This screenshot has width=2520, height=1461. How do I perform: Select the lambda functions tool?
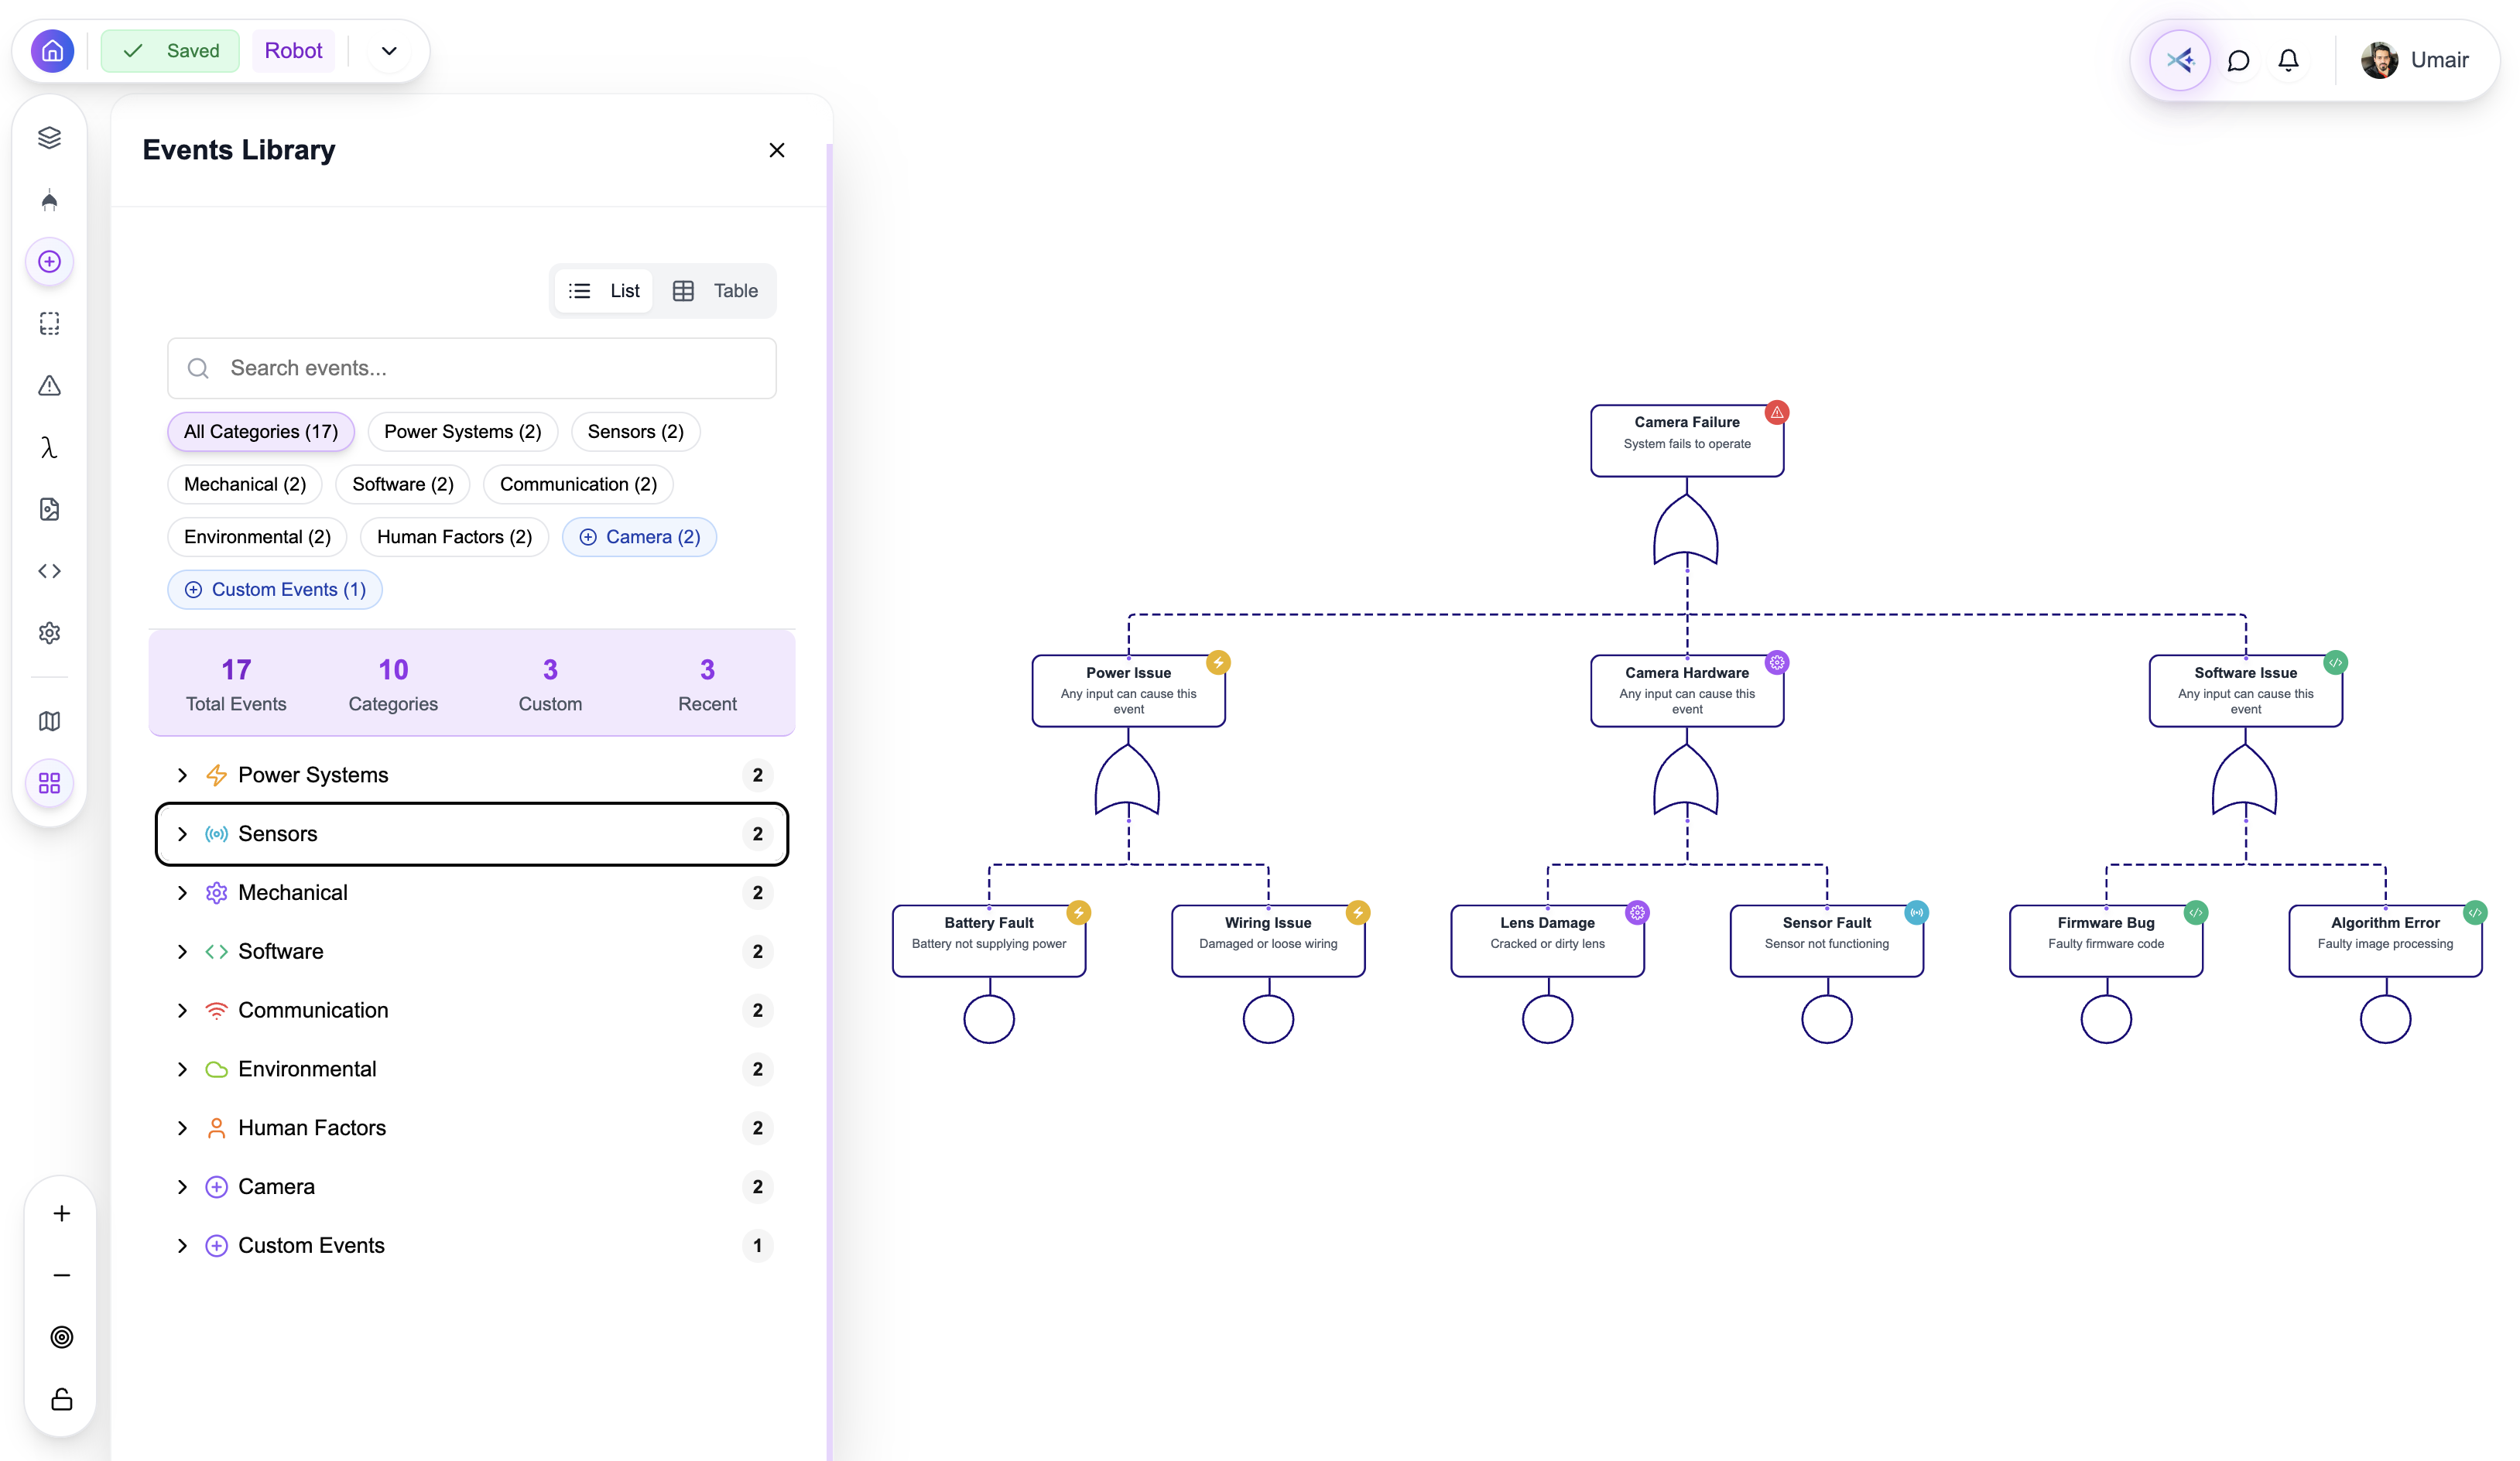pos(49,447)
